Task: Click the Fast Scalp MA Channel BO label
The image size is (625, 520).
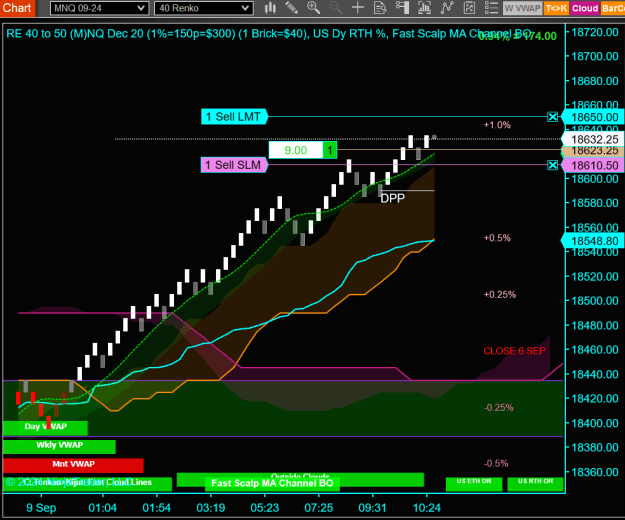Action: 272,483
